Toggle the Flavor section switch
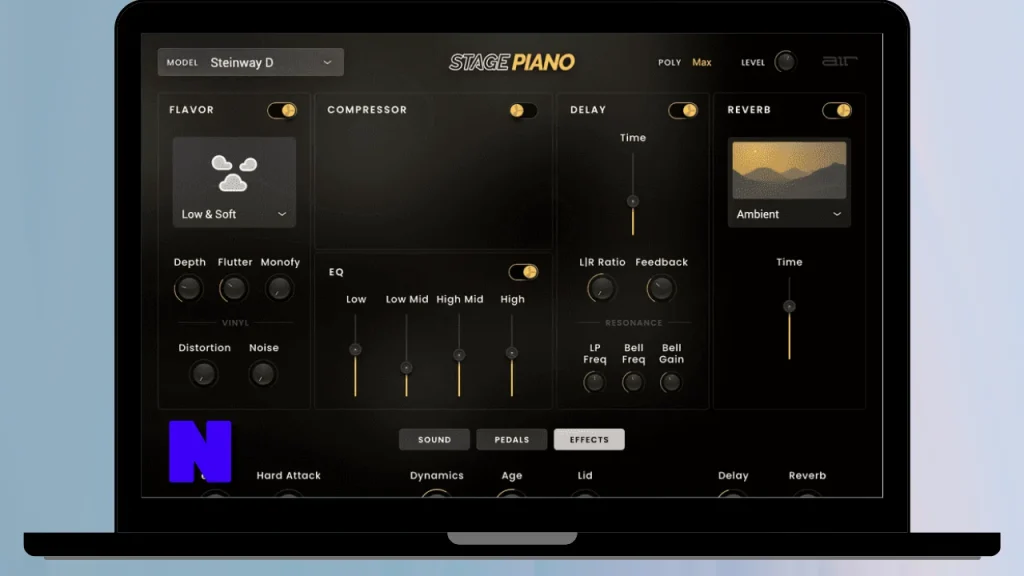1024x576 pixels. coord(282,110)
